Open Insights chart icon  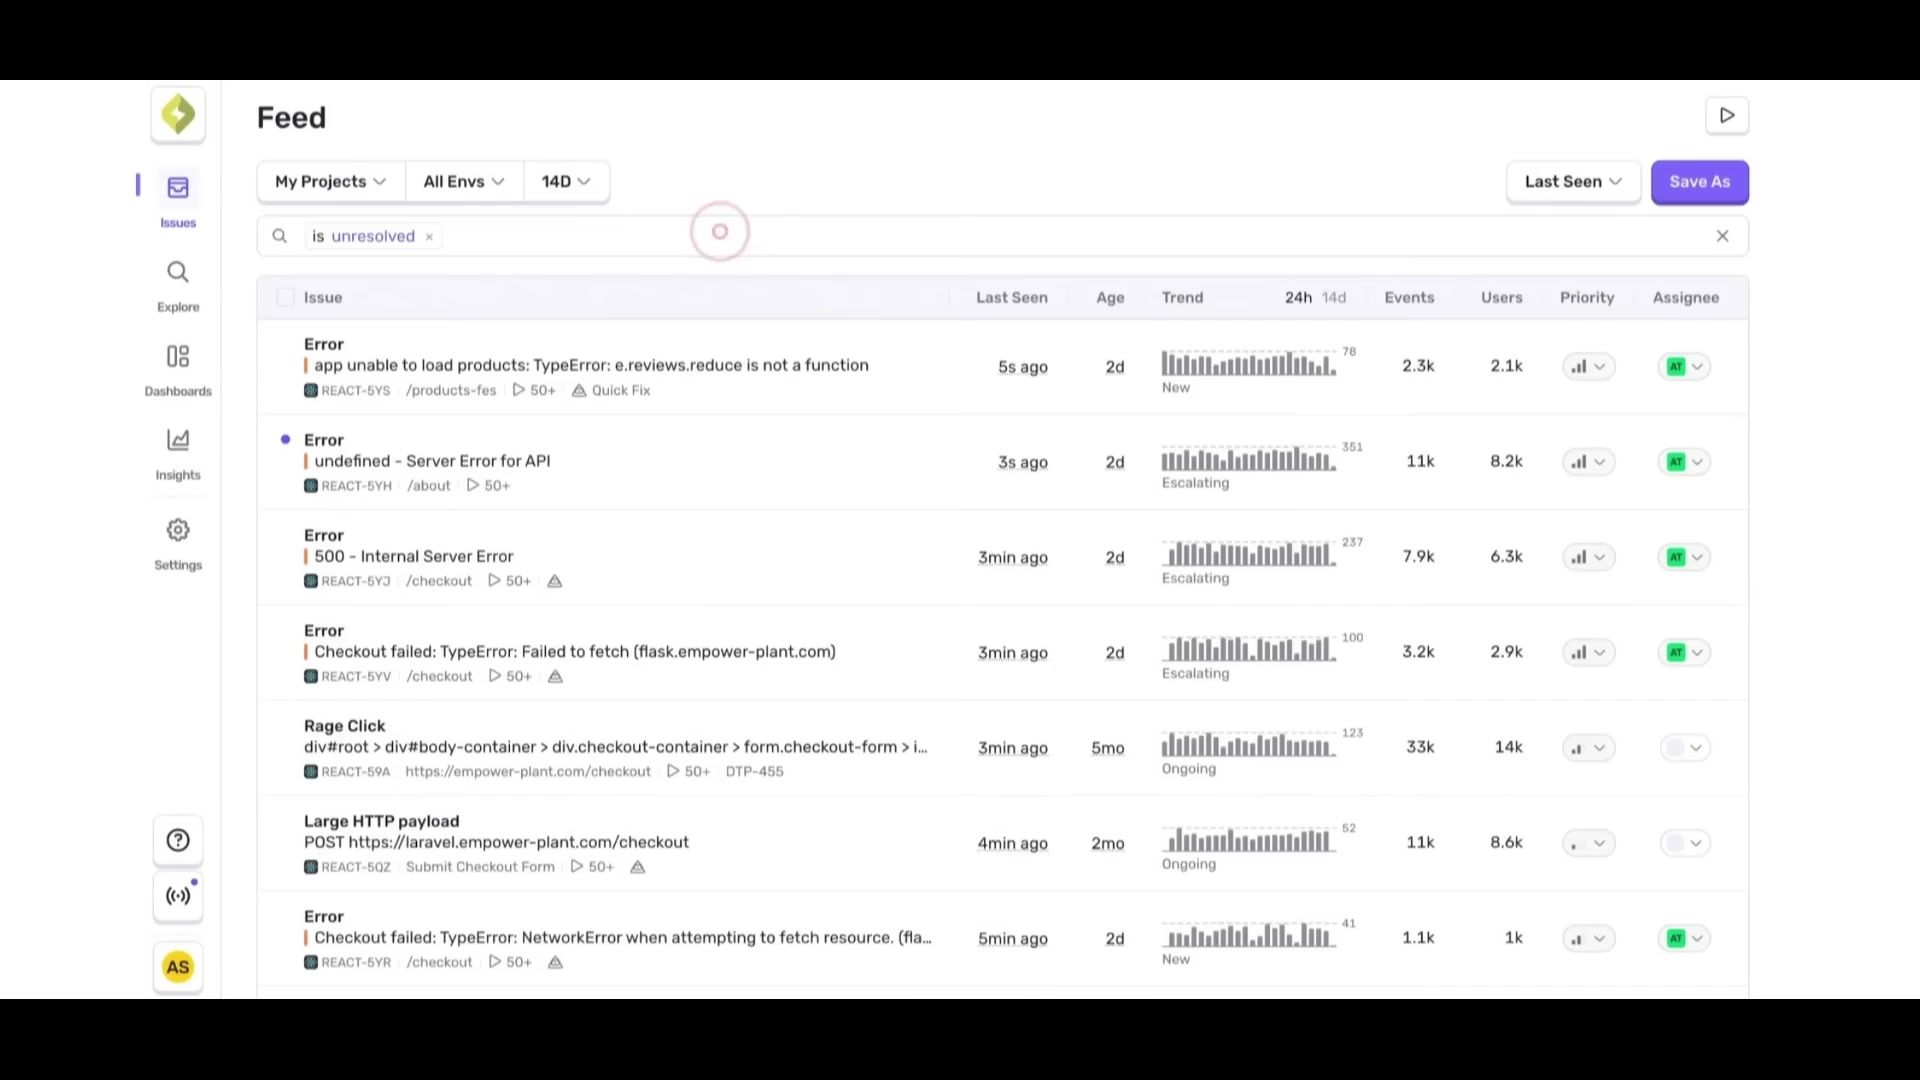[x=178, y=441]
